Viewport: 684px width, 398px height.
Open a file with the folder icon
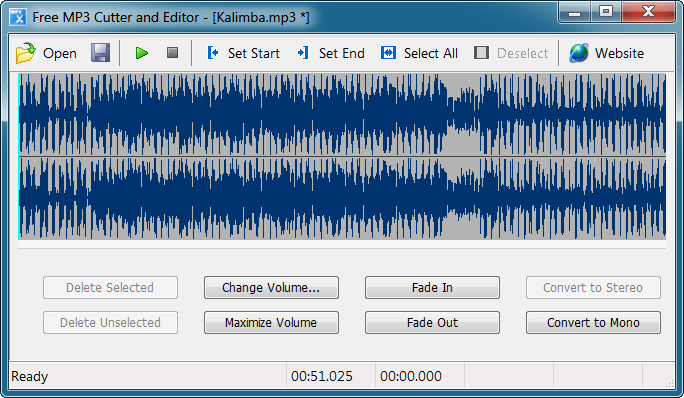(x=25, y=53)
